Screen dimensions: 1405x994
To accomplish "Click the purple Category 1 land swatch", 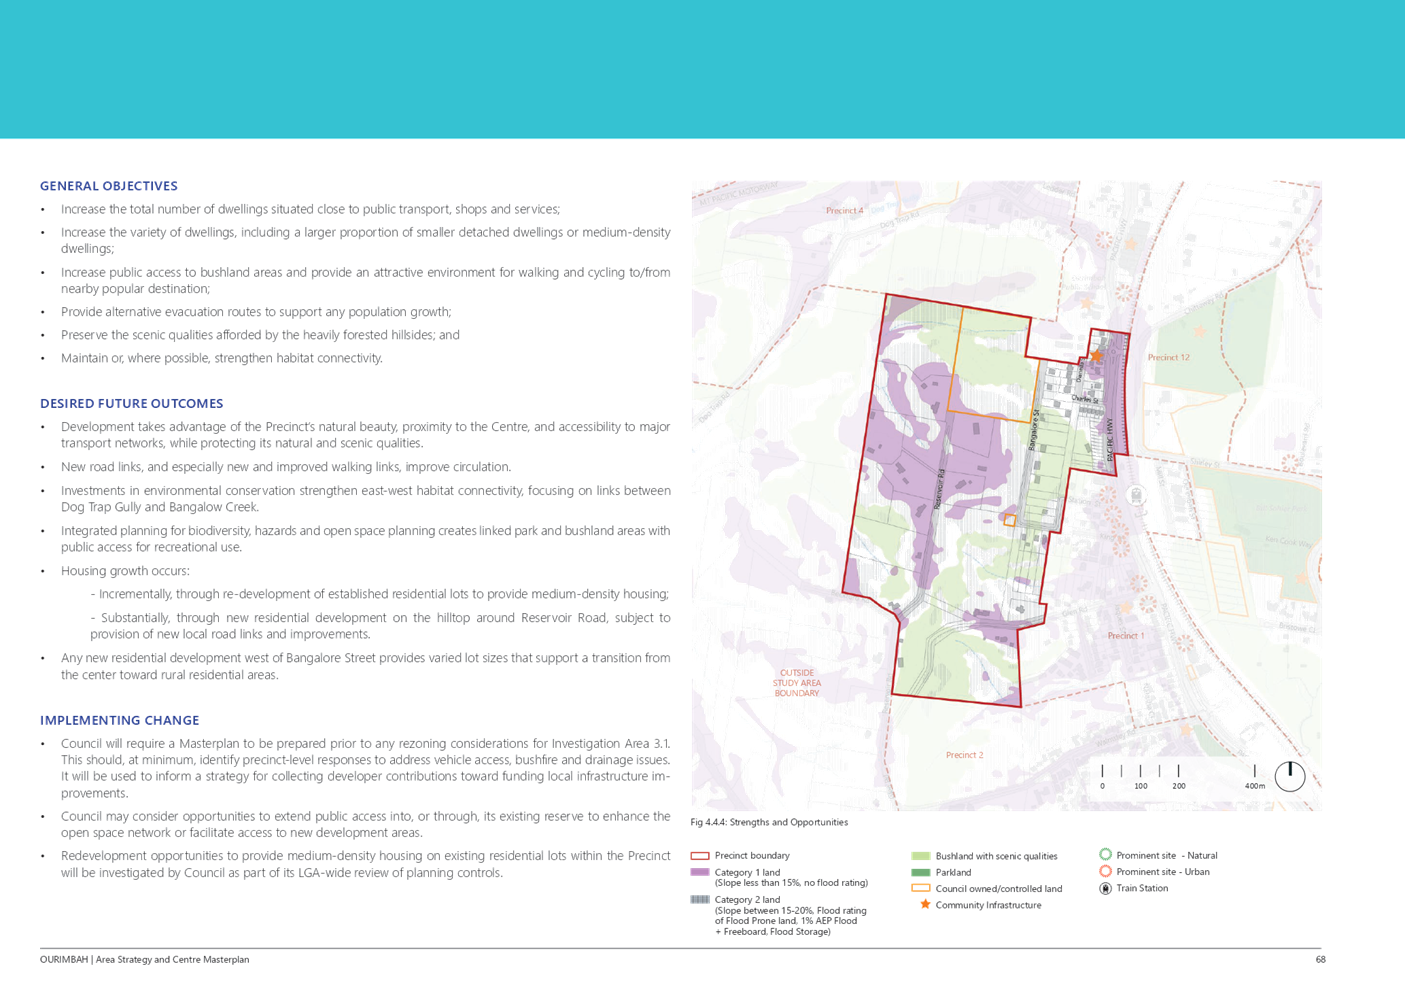I will pyautogui.click(x=700, y=872).
